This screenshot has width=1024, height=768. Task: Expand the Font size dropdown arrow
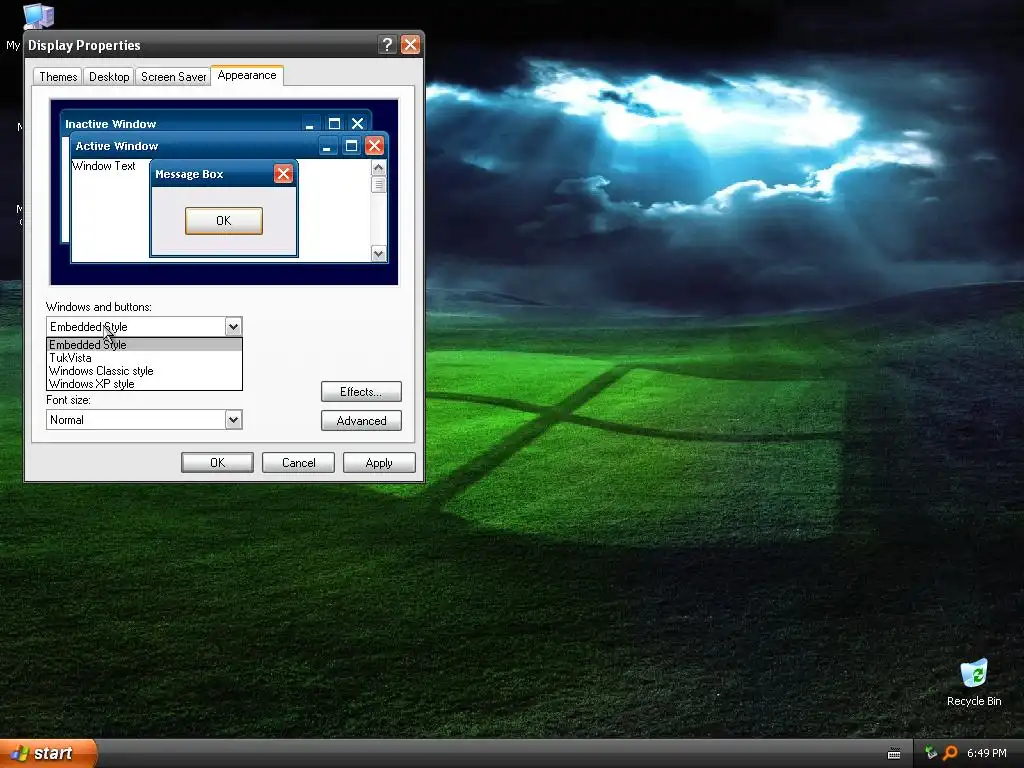[x=233, y=419]
